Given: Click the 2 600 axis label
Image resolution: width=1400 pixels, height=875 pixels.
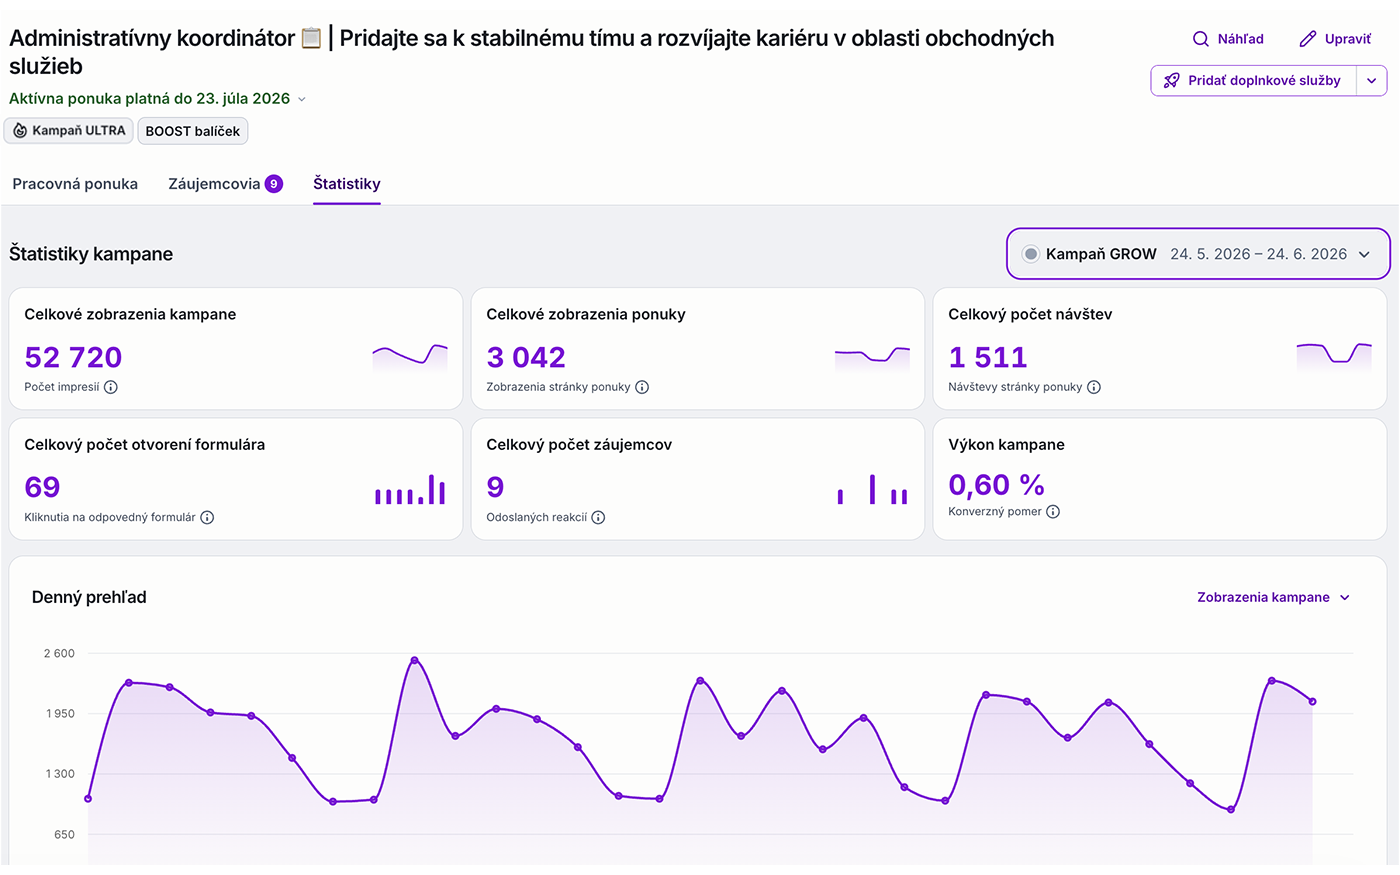Looking at the screenshot, I should tap(59, 653).
